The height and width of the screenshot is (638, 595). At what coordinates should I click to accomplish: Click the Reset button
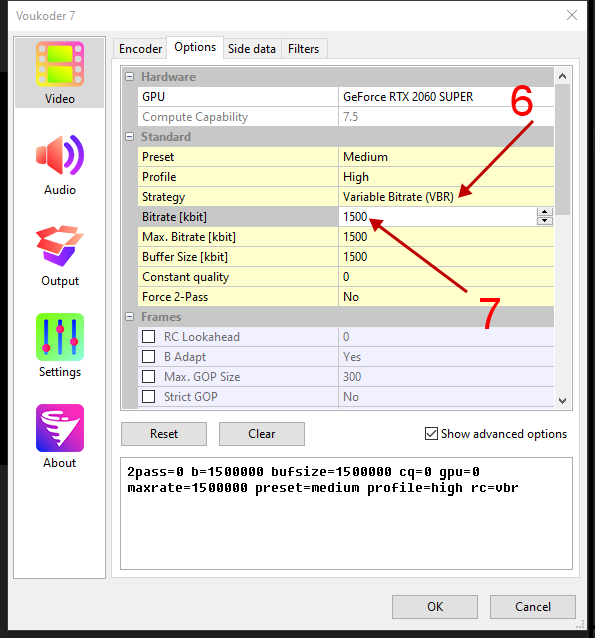click(x=164, y=434)
